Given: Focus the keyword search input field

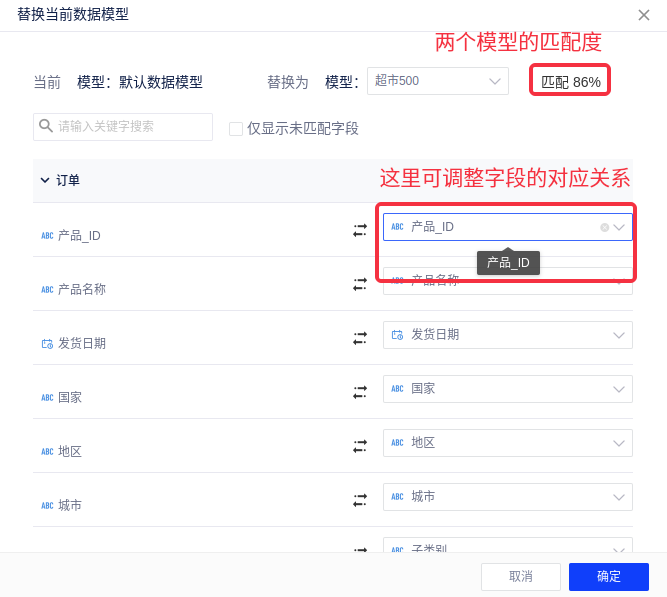Looking at the screenshot, I should pos(130,127).
